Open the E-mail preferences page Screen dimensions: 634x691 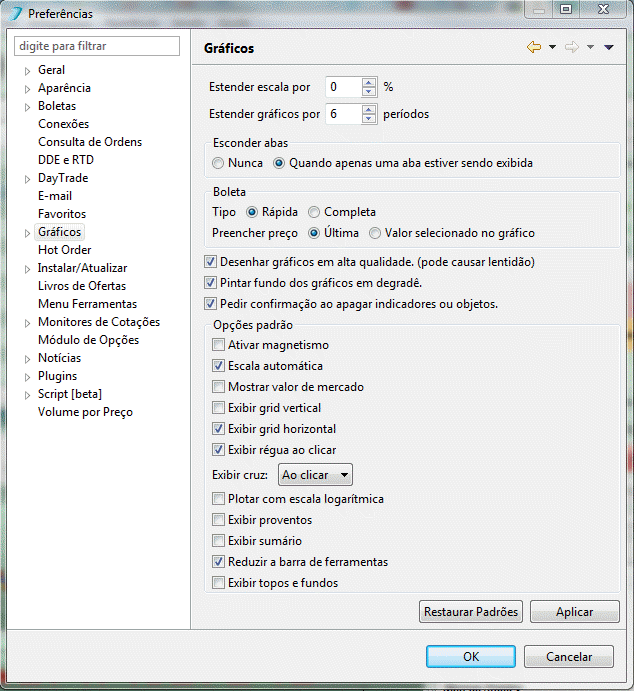55,196
